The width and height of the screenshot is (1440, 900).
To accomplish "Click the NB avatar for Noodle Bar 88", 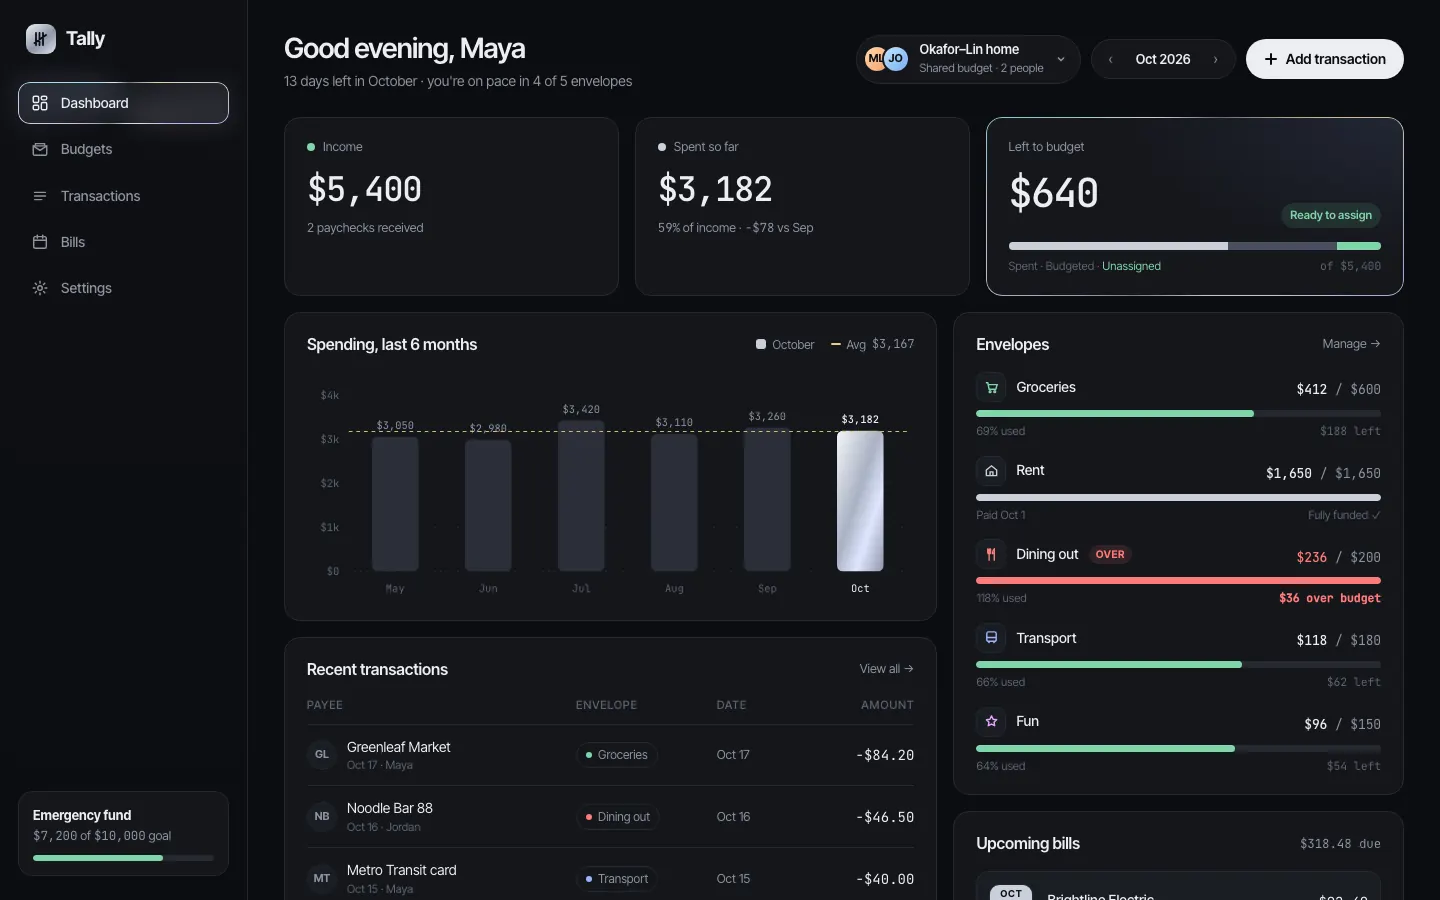I will point(322,817).
